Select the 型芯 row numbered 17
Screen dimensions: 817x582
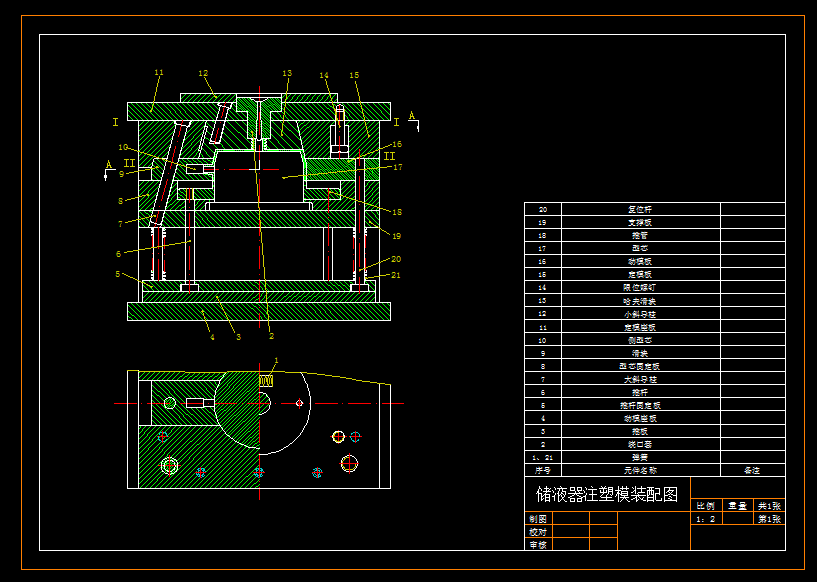pos(643,249)
